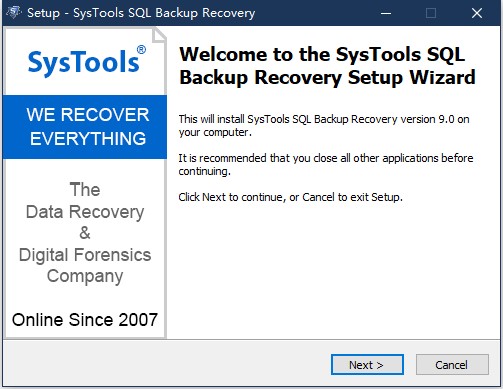Screen dimensions: 503x389
Task: Cancel the installation using the Cancel button
Action: [452, 365]
